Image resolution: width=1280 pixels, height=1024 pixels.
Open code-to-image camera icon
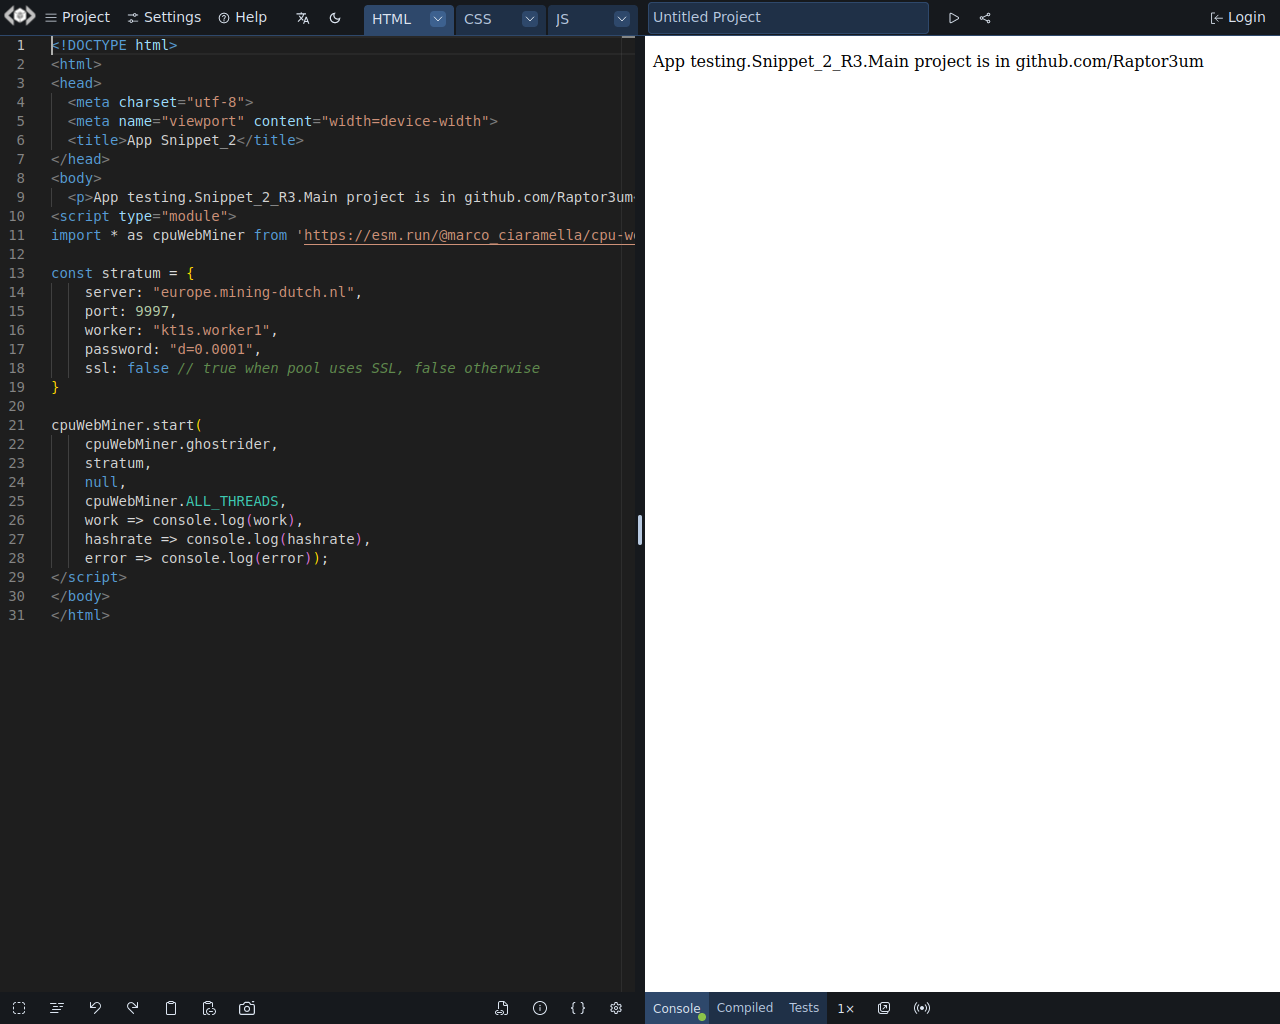(x=247, y=1008)
